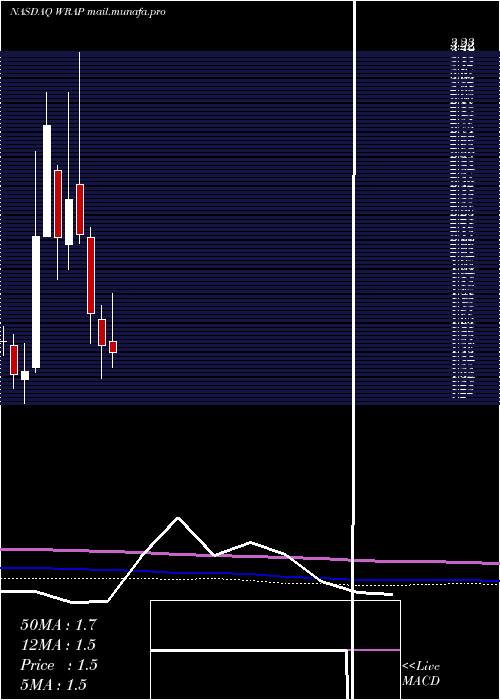Click the 5MA : 1.5 label
Viewport: 500px width, 700px height.
(54, 684)
